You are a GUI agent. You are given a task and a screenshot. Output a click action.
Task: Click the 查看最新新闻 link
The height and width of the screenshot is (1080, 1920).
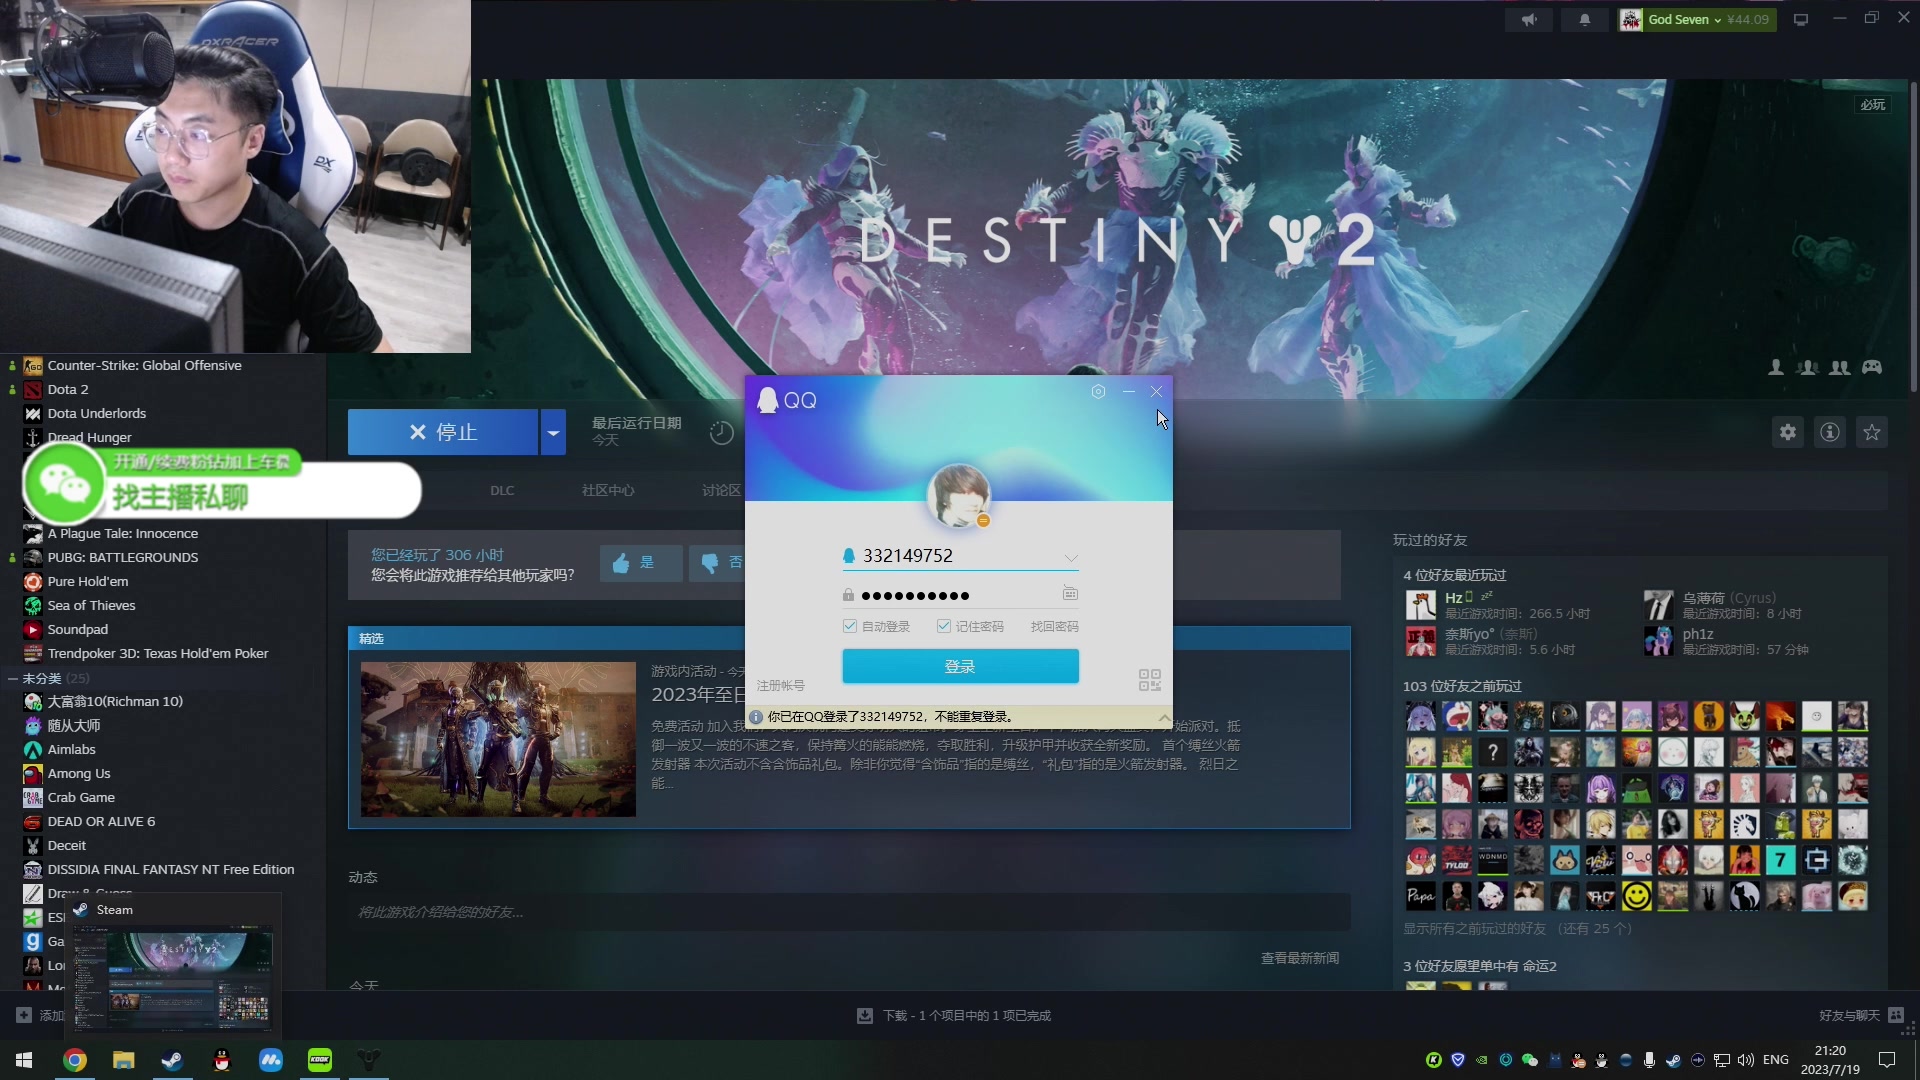[x=1299, y=958]
